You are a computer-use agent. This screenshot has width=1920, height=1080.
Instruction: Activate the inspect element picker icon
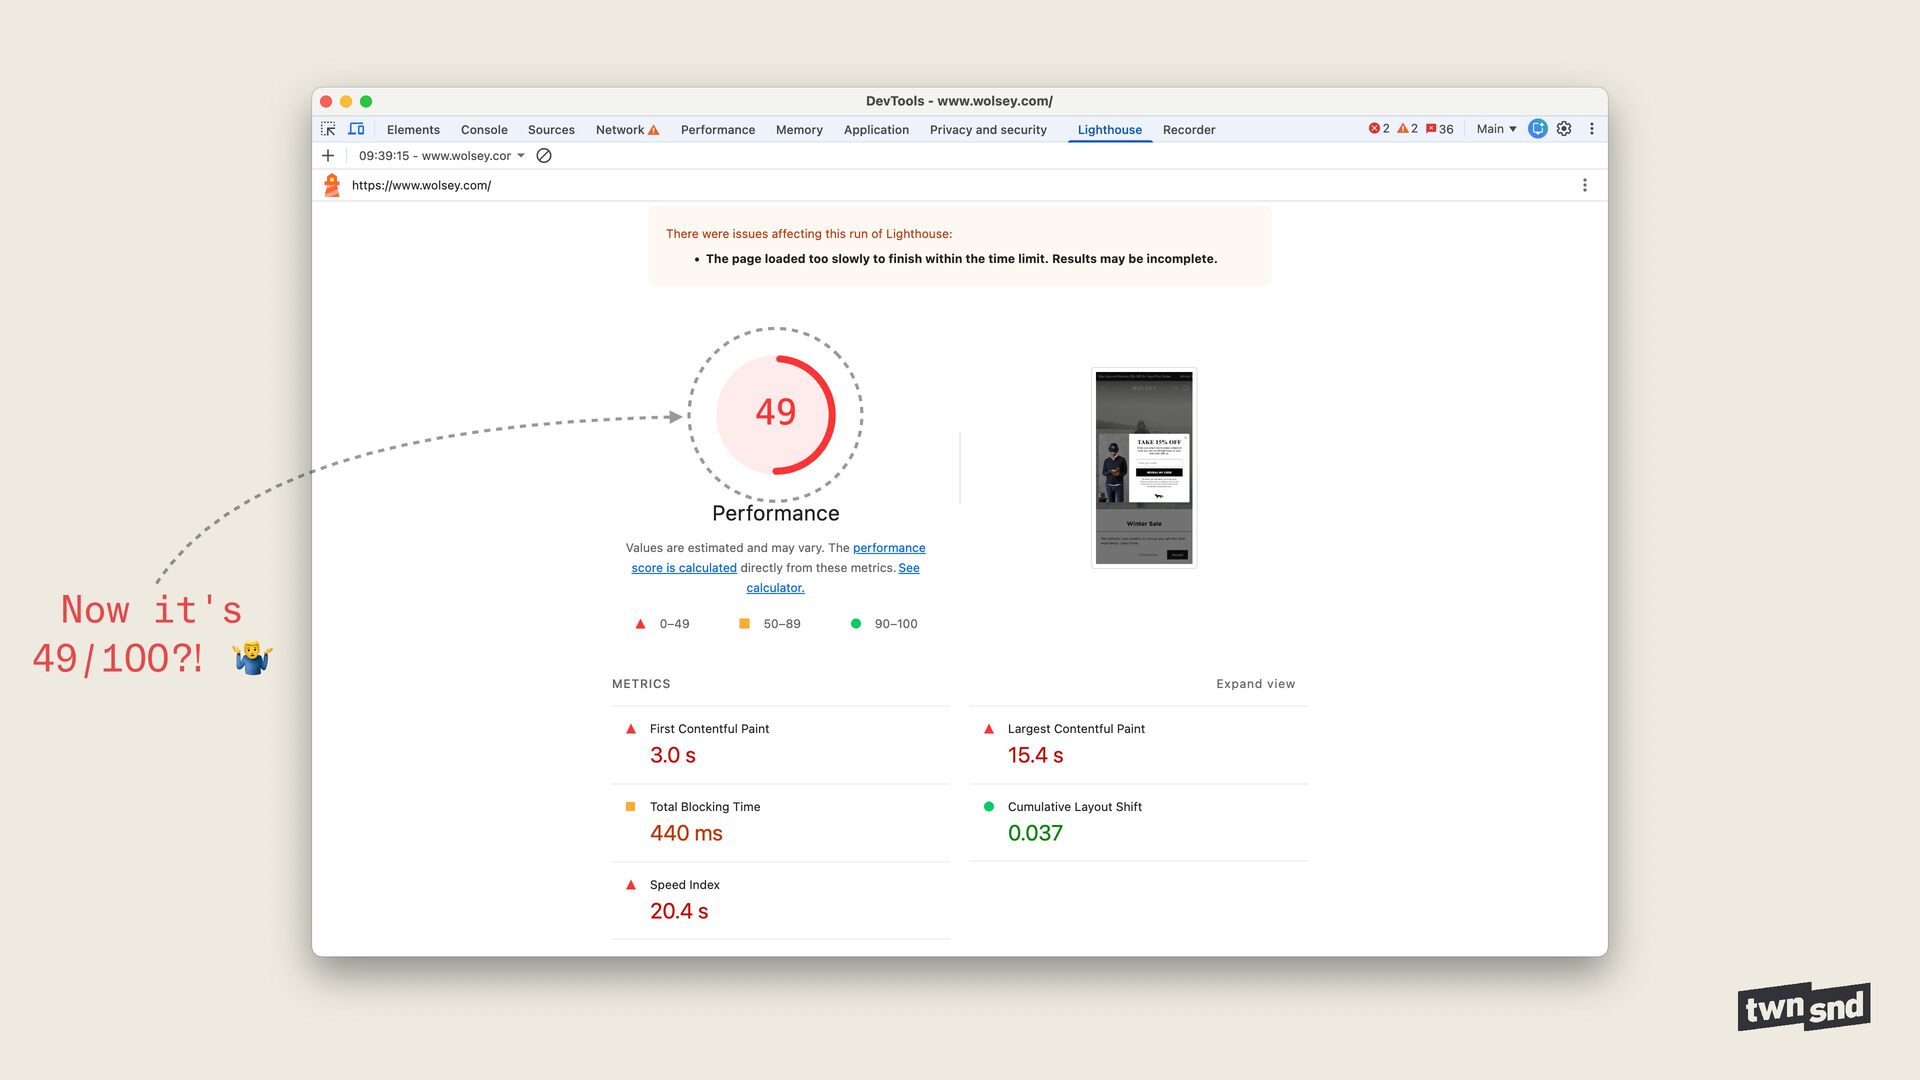328,129
